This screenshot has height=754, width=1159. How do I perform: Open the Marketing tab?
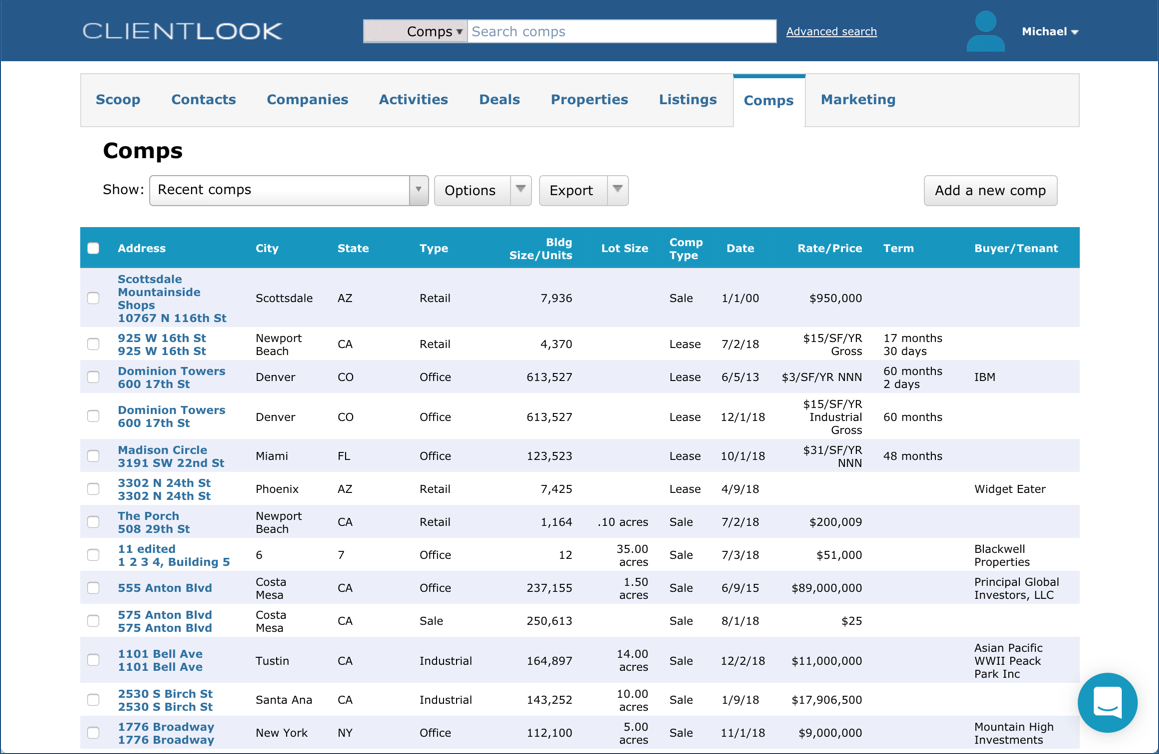[858, 99]
